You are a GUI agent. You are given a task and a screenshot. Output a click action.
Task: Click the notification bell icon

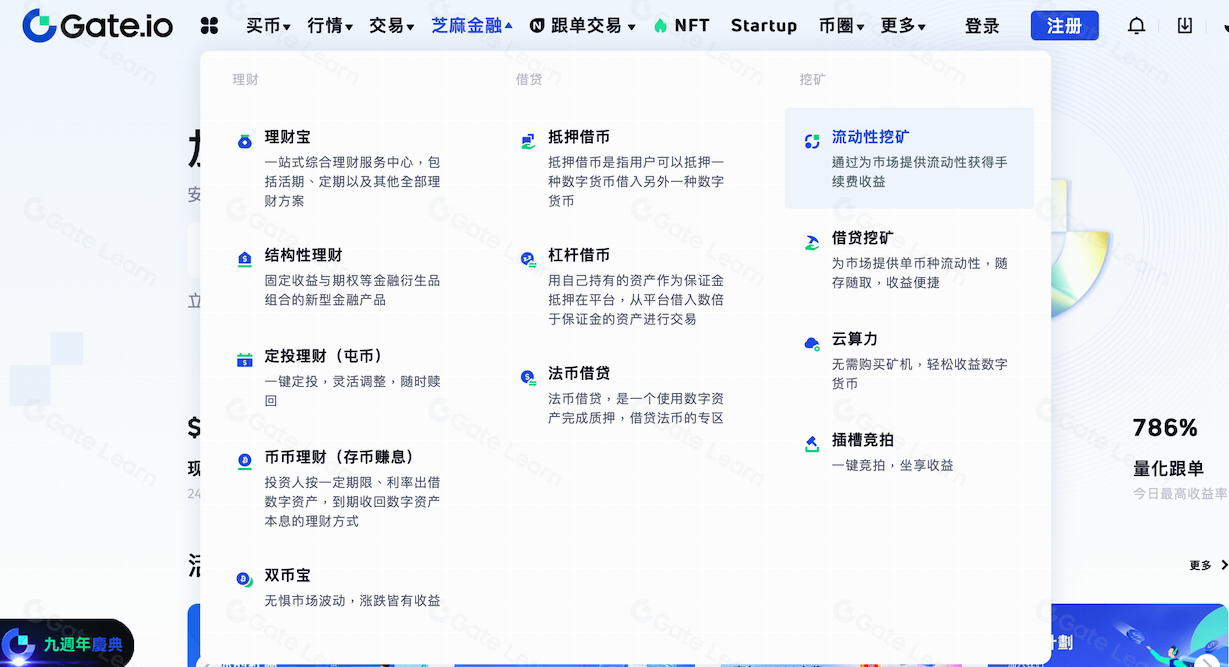[1136, 26]
